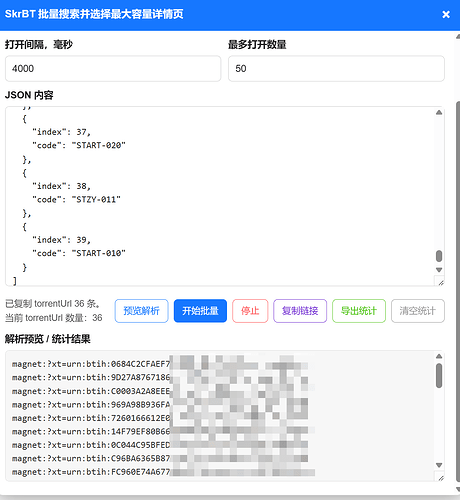Click the "STZY-011" code line in JSON
The width and height of the screenshot is (460, 500).
tap(76, 199)
